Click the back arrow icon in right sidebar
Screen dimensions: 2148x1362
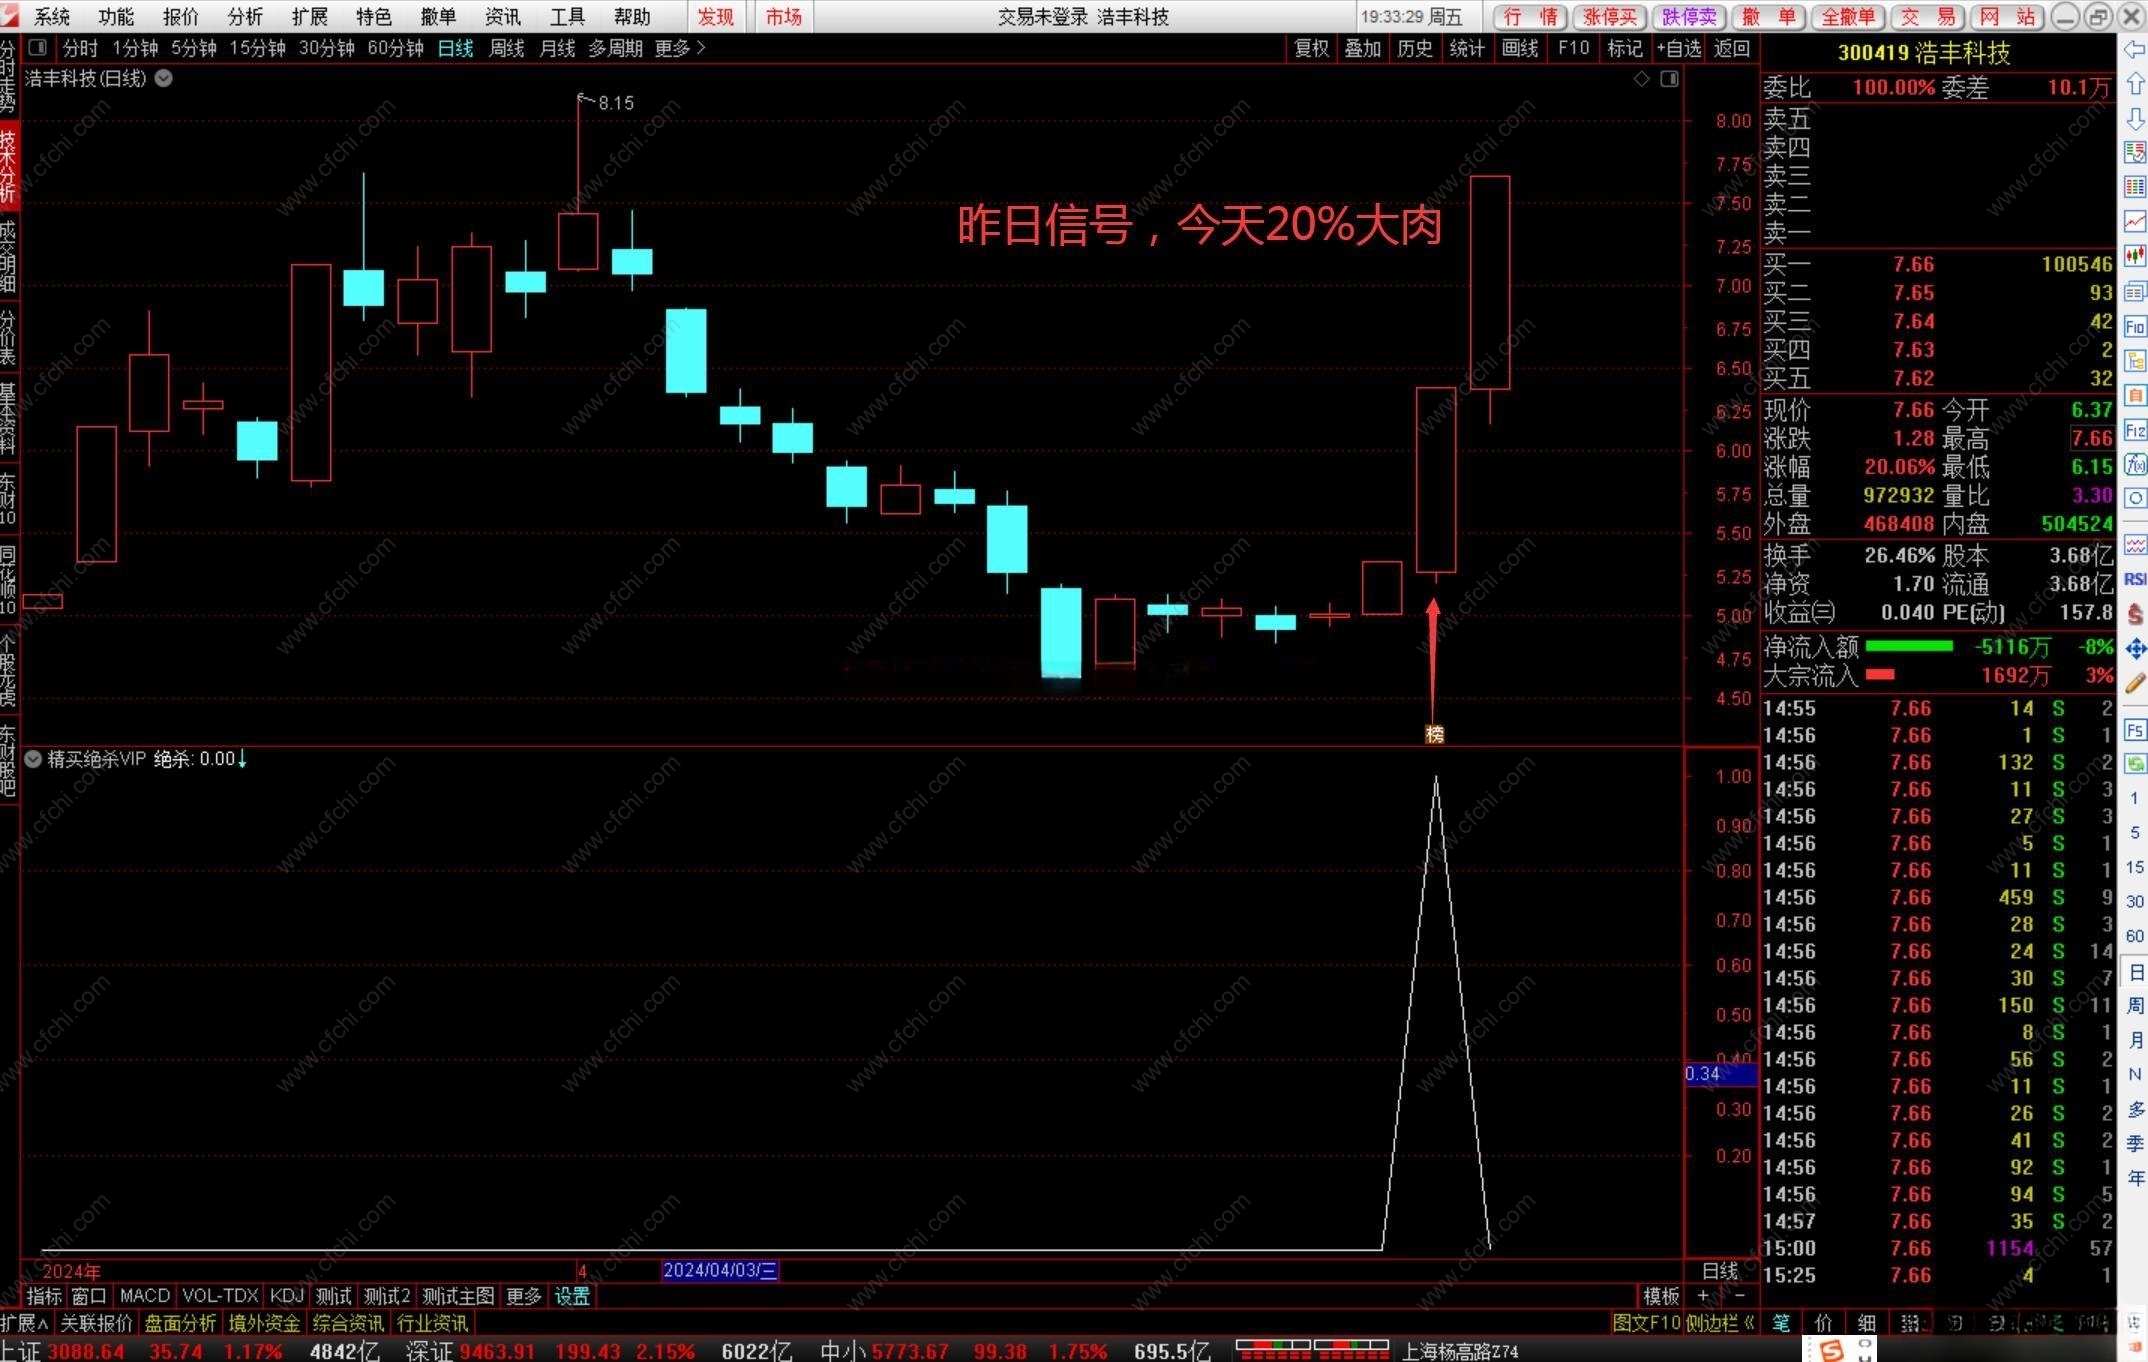pyautogui.click(x=2135, y=49)
